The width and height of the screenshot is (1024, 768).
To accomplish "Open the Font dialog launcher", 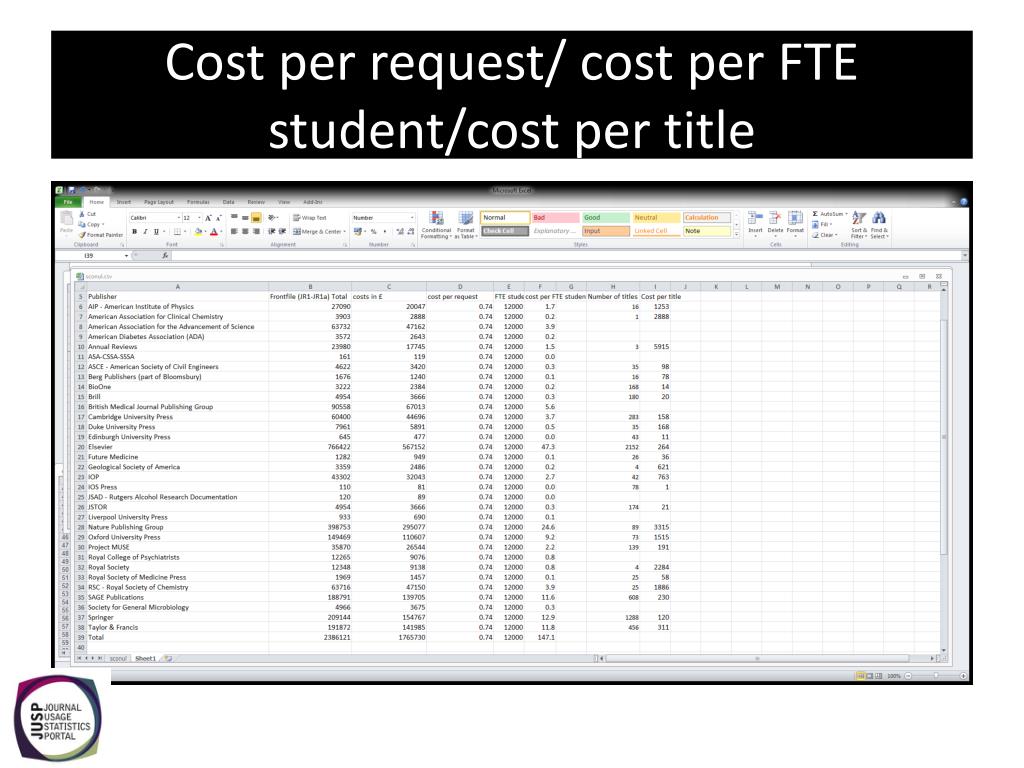I will coord(222,245).
